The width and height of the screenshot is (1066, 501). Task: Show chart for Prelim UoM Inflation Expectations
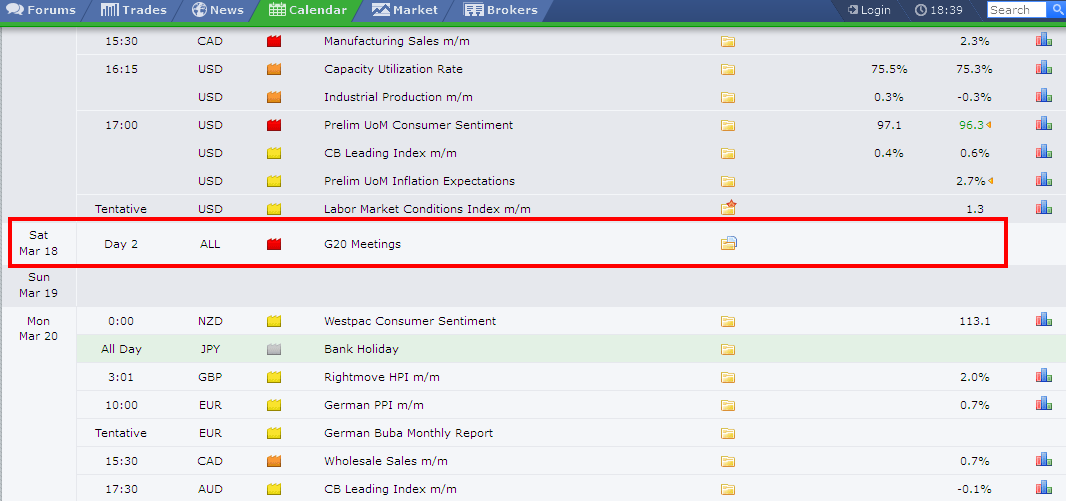(1044, 180)
